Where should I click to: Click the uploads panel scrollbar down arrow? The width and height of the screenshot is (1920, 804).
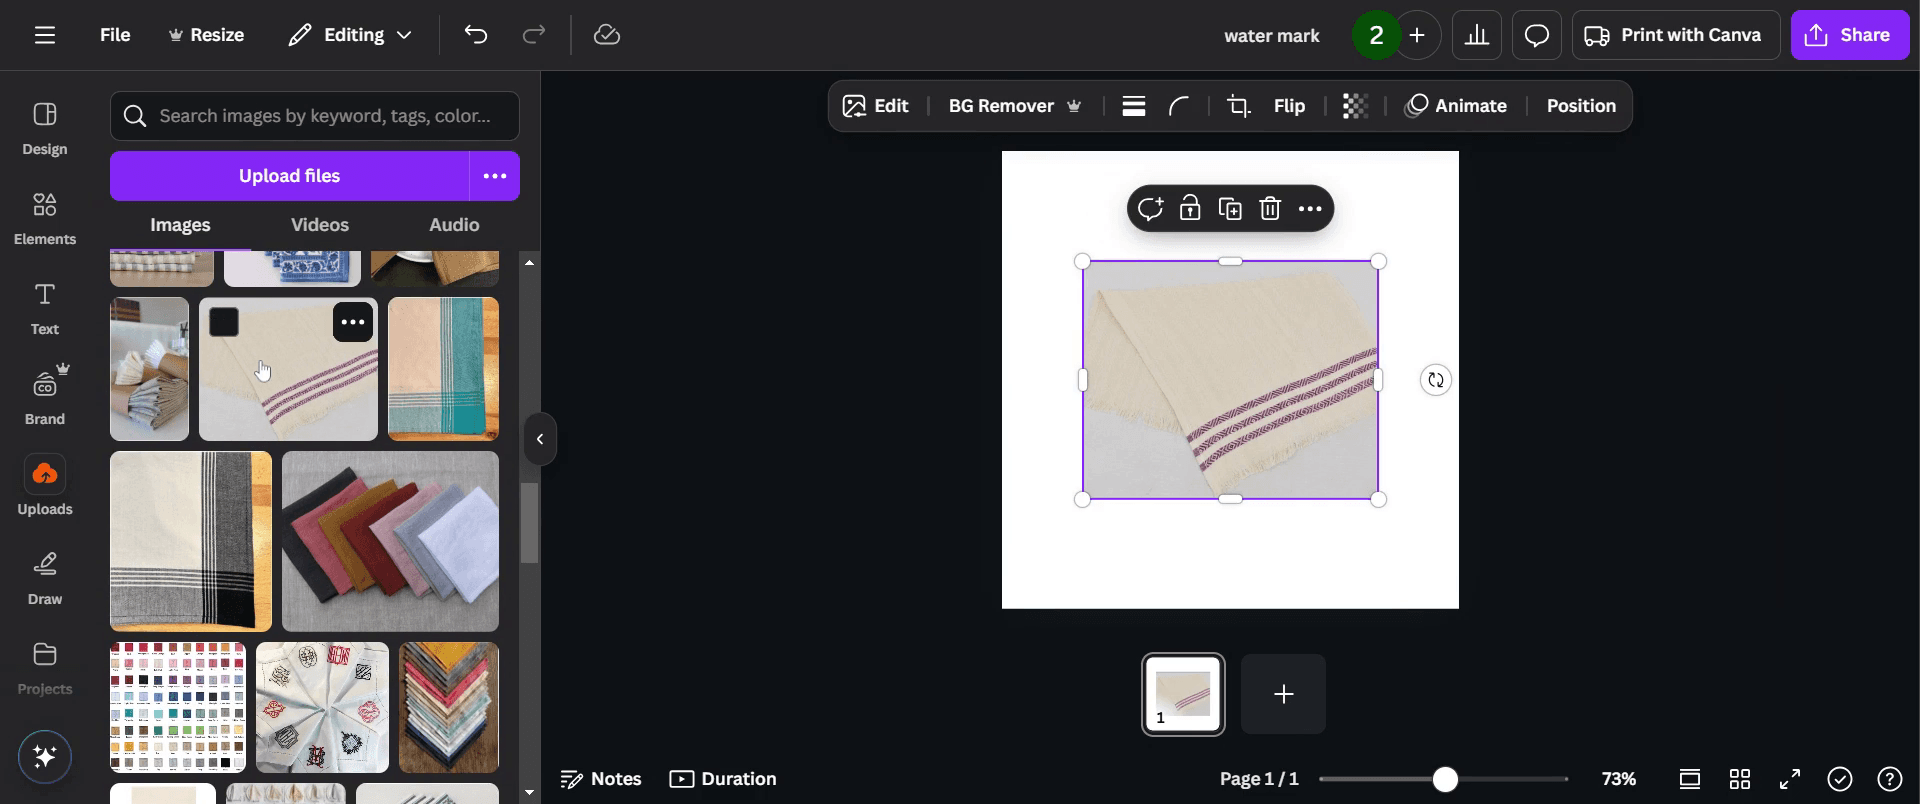coord(529,793)
